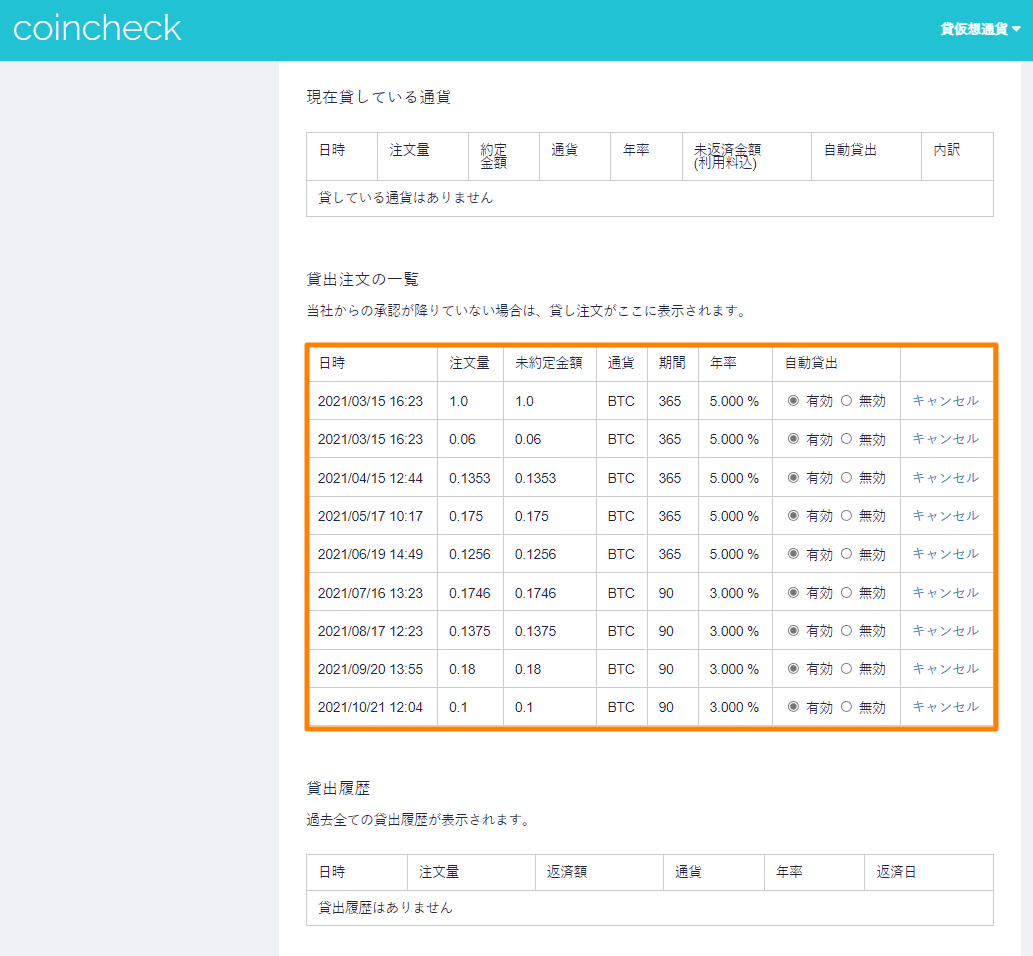Cancel the 2021/04/15 12:44 order
Image resolution: width=1033 pixels, height=956 pixels.
click(x=945, y=478)
